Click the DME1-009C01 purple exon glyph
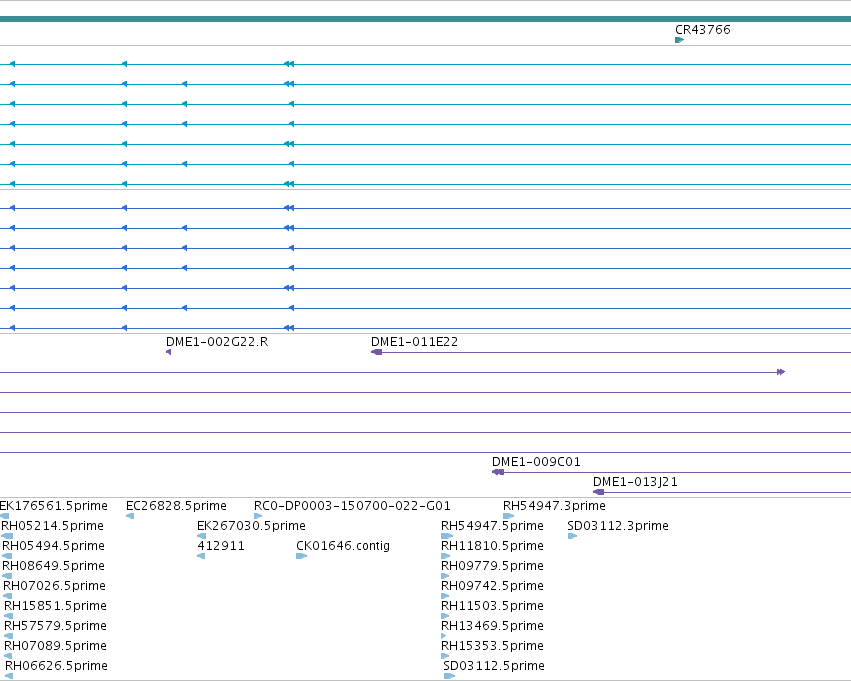Viewport: 851px width, 681px height. [498, 472]
